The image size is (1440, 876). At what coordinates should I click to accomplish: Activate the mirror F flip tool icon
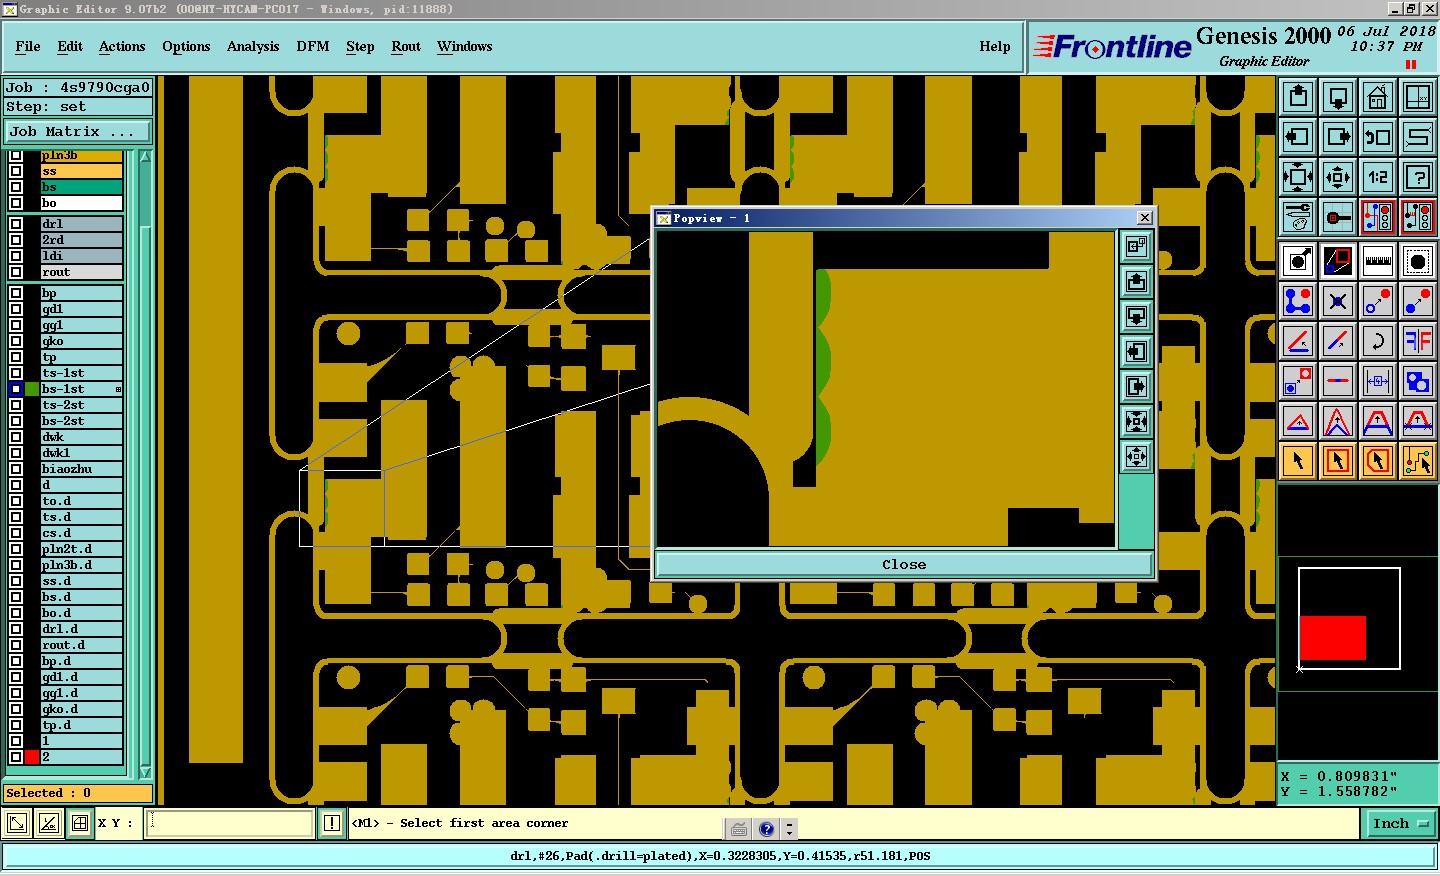1417,341
